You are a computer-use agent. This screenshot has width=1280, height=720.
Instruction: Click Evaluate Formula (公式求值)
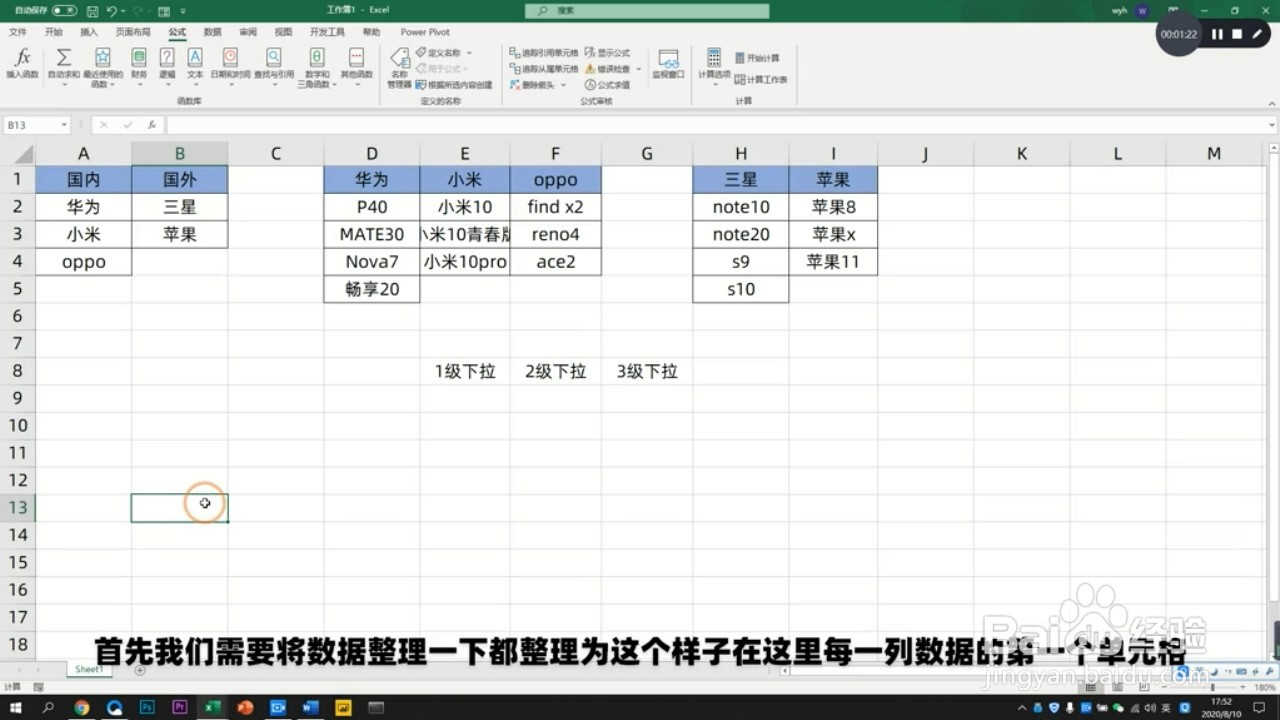[607, 85]
